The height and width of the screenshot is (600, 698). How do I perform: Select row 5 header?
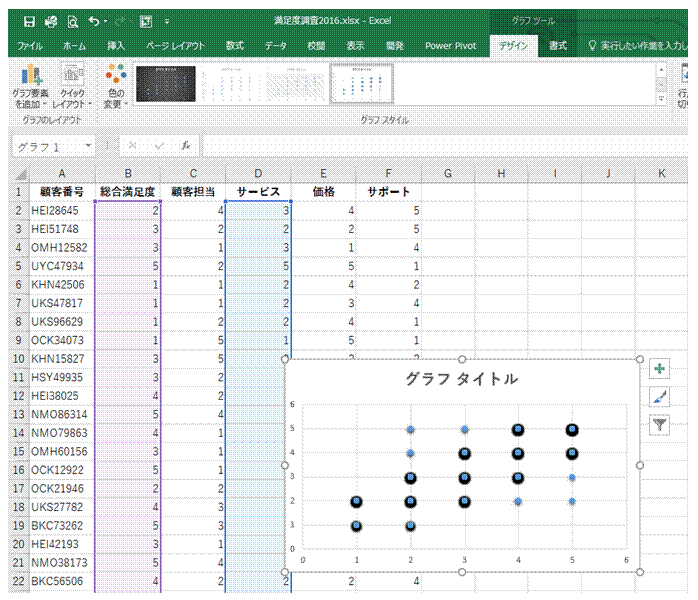(x=19, y=266)
